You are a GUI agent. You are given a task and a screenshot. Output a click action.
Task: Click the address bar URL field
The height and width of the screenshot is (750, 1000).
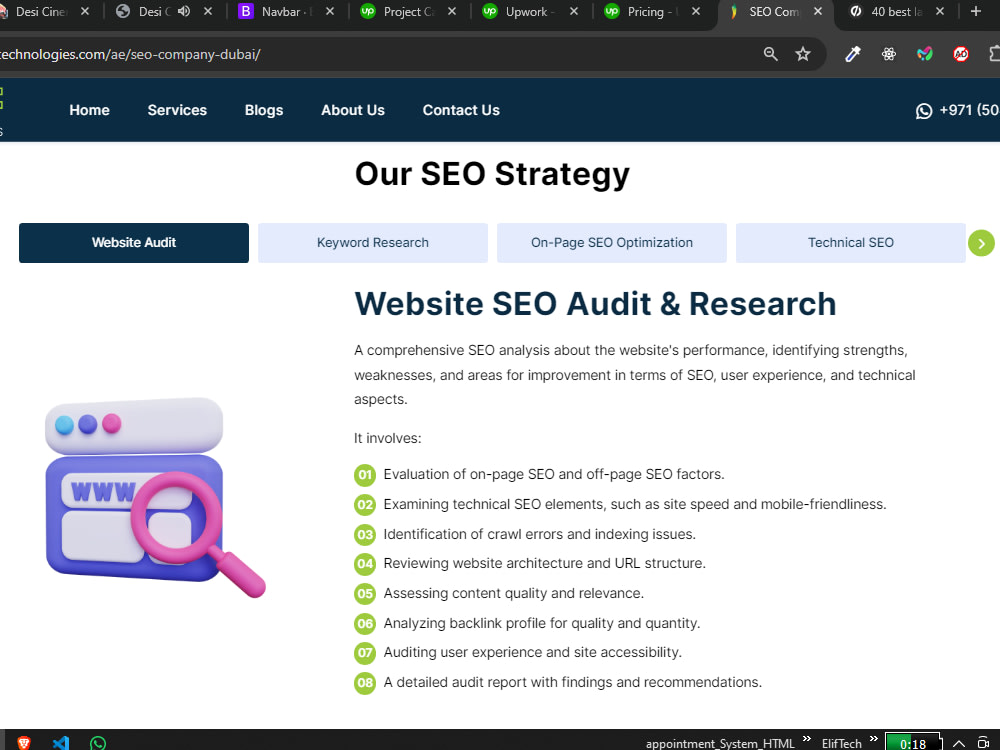click(376, 54)
